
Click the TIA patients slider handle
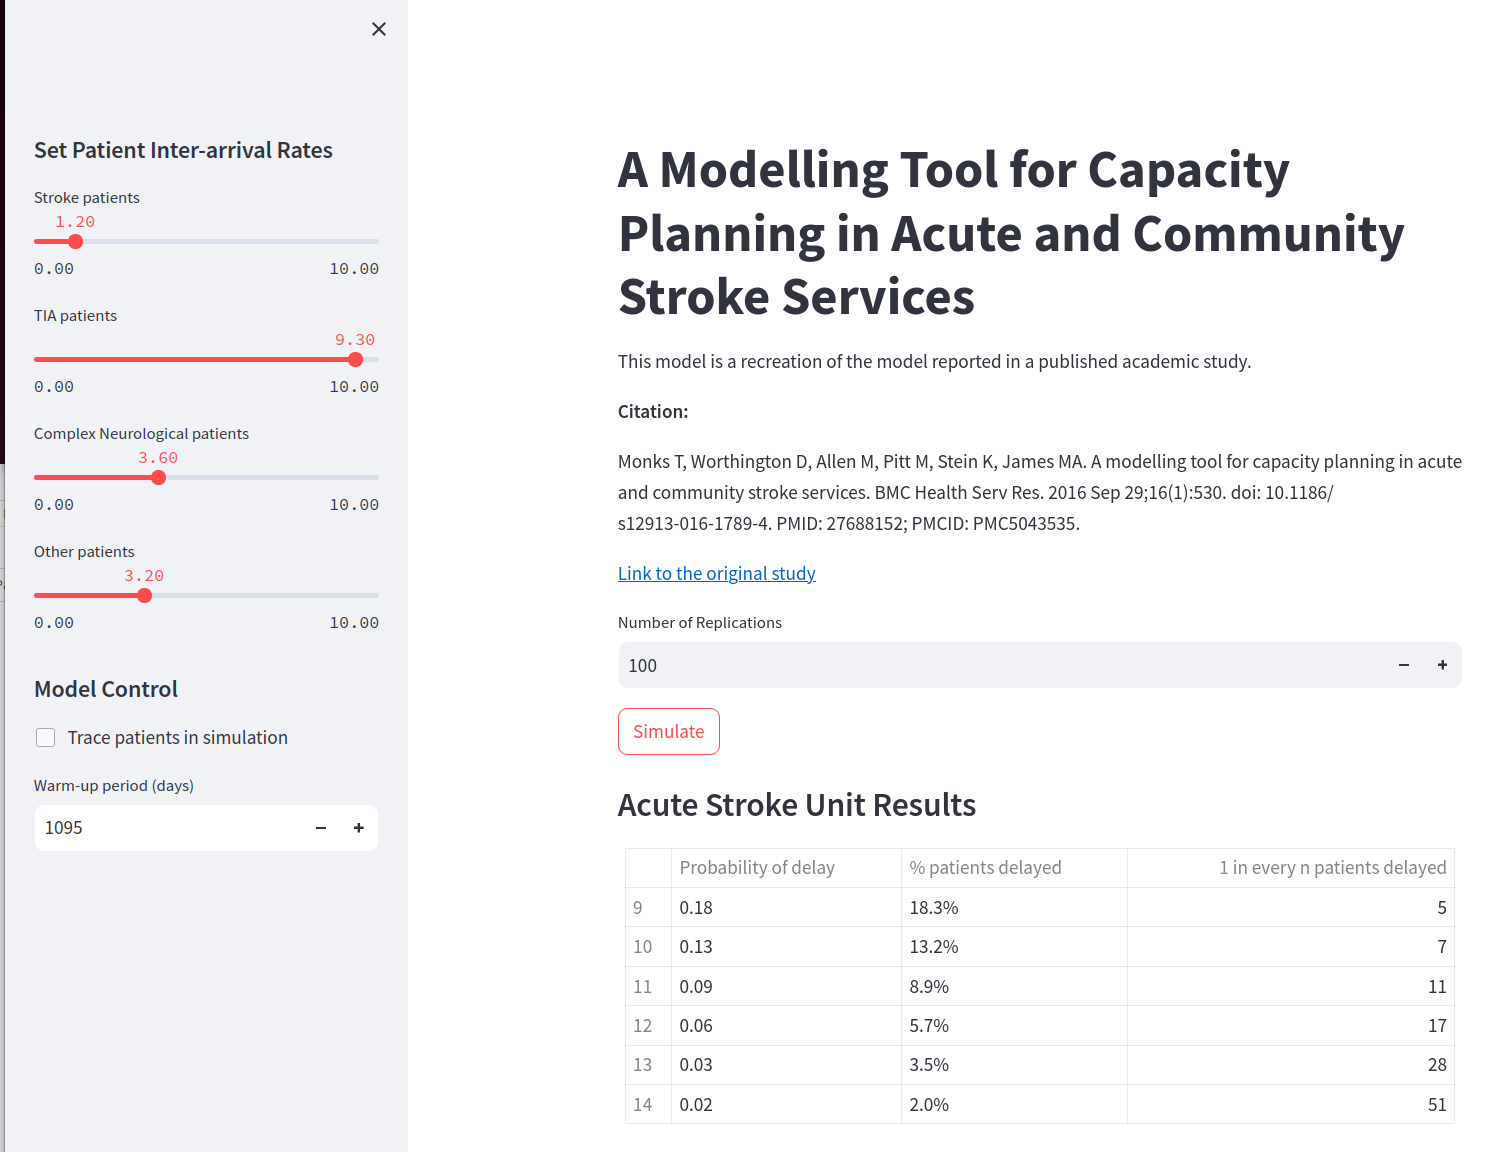coord(355,359)
